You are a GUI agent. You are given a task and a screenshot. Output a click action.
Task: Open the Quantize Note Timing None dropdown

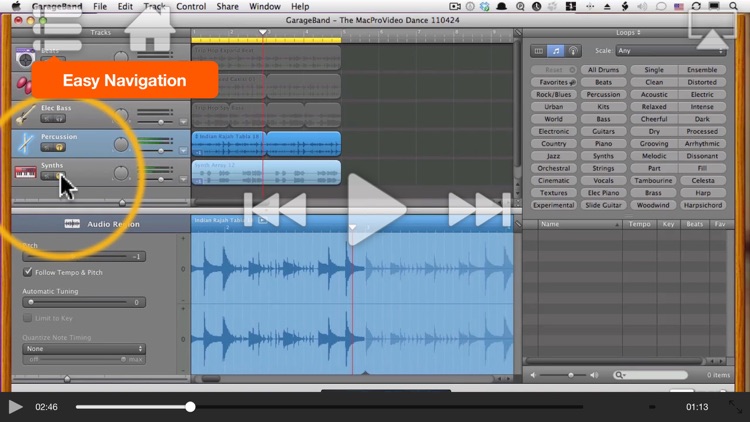pos(84,349)
